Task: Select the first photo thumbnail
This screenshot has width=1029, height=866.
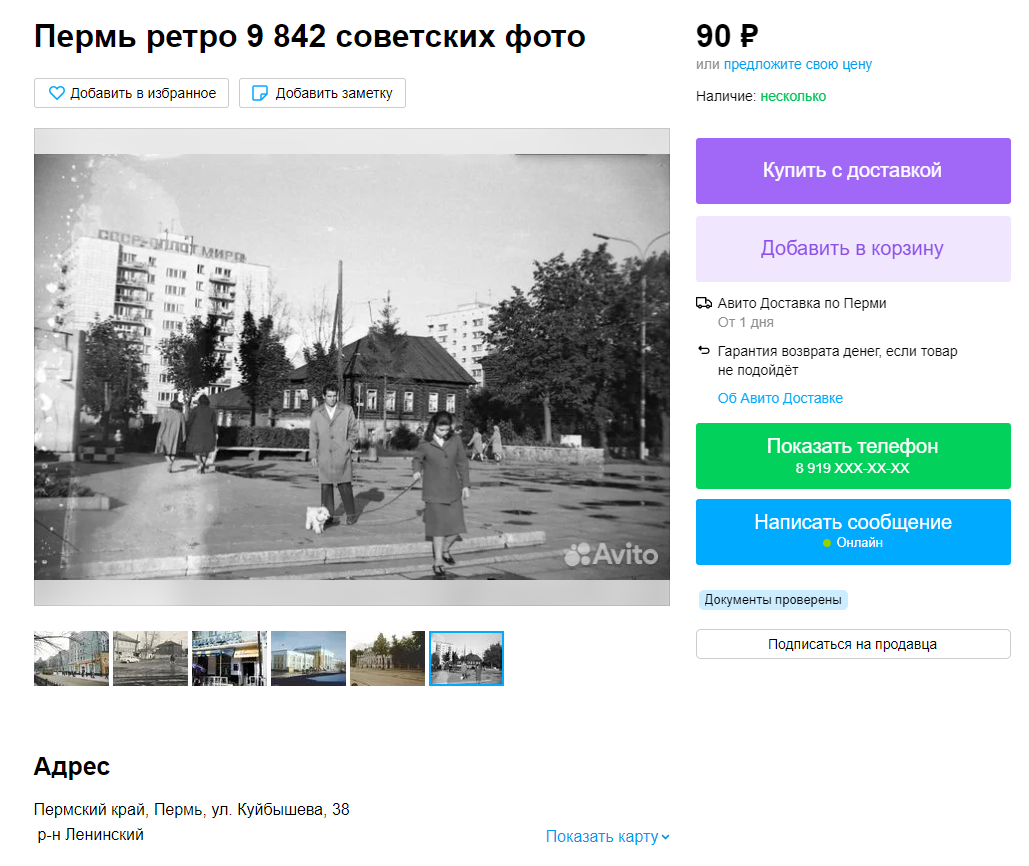Action: [x=72, y=659]
